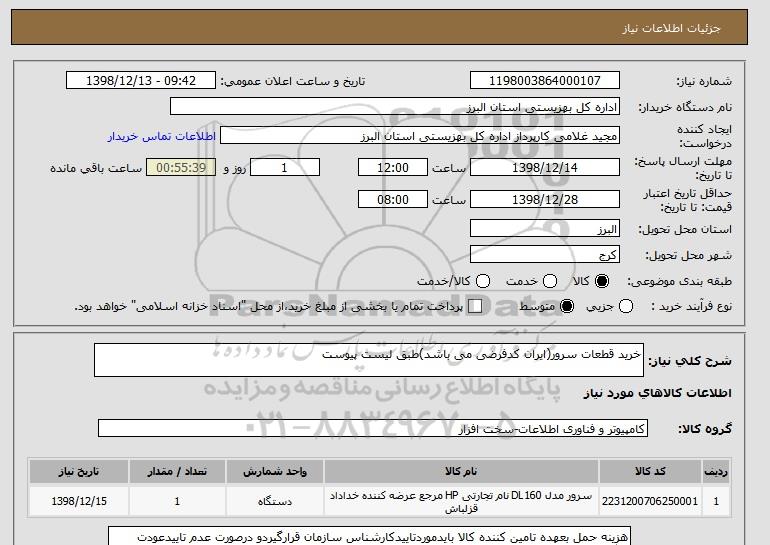Click the delivery city کرج field

coord(545,254)
